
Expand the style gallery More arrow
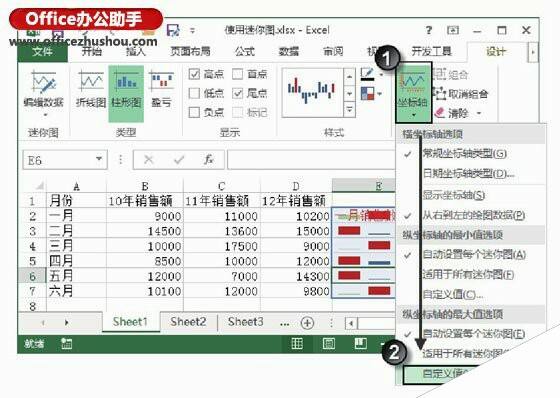click(x=349, y=110)
